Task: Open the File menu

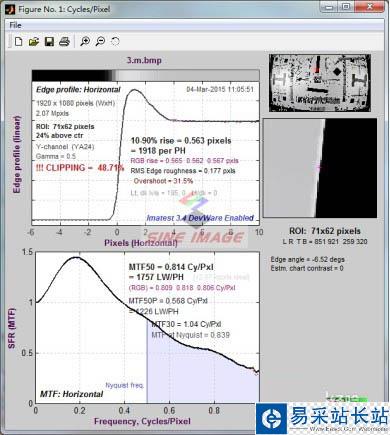Action: click(15, 25)
